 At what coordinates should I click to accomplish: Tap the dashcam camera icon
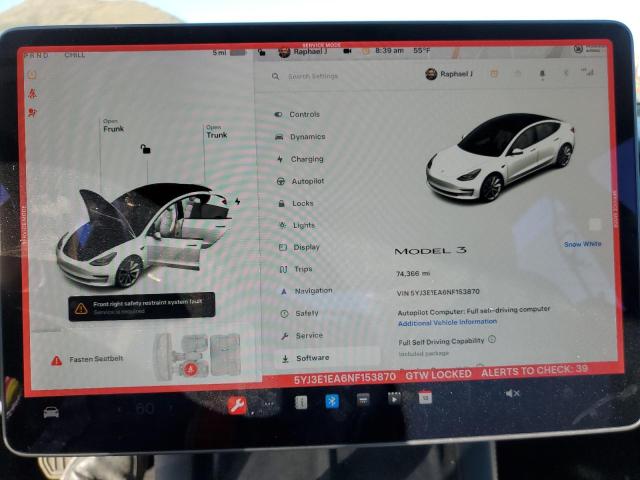[x=347, y=51]
